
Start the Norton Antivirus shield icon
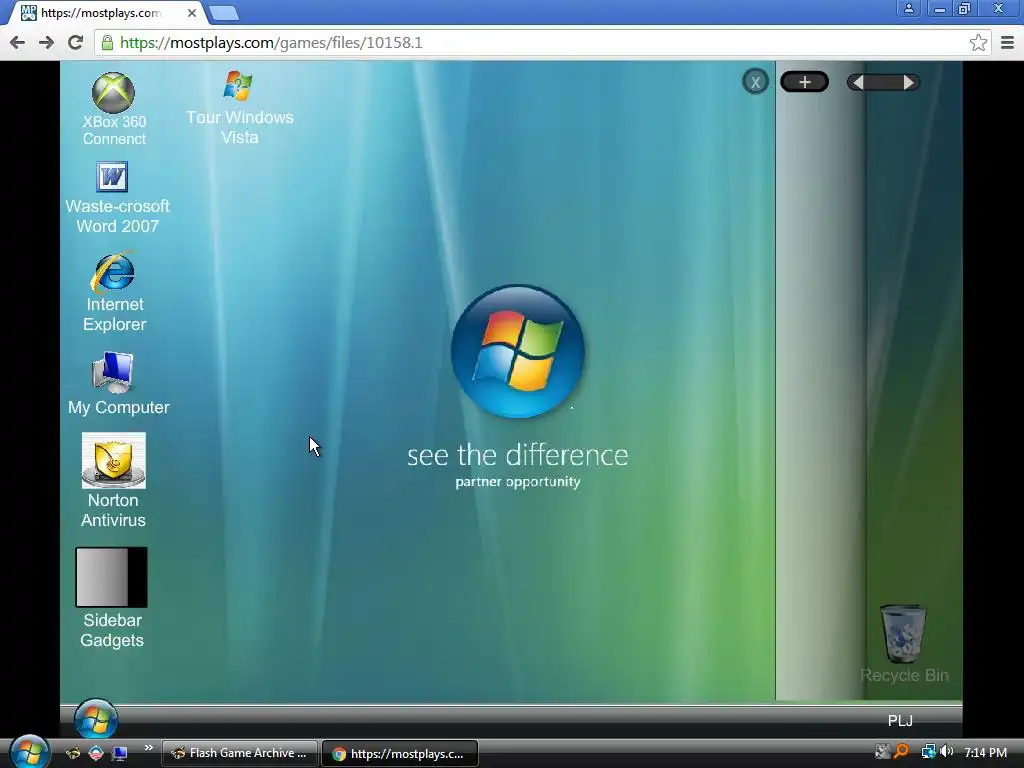pyautogui.click(x=114, y=460)
